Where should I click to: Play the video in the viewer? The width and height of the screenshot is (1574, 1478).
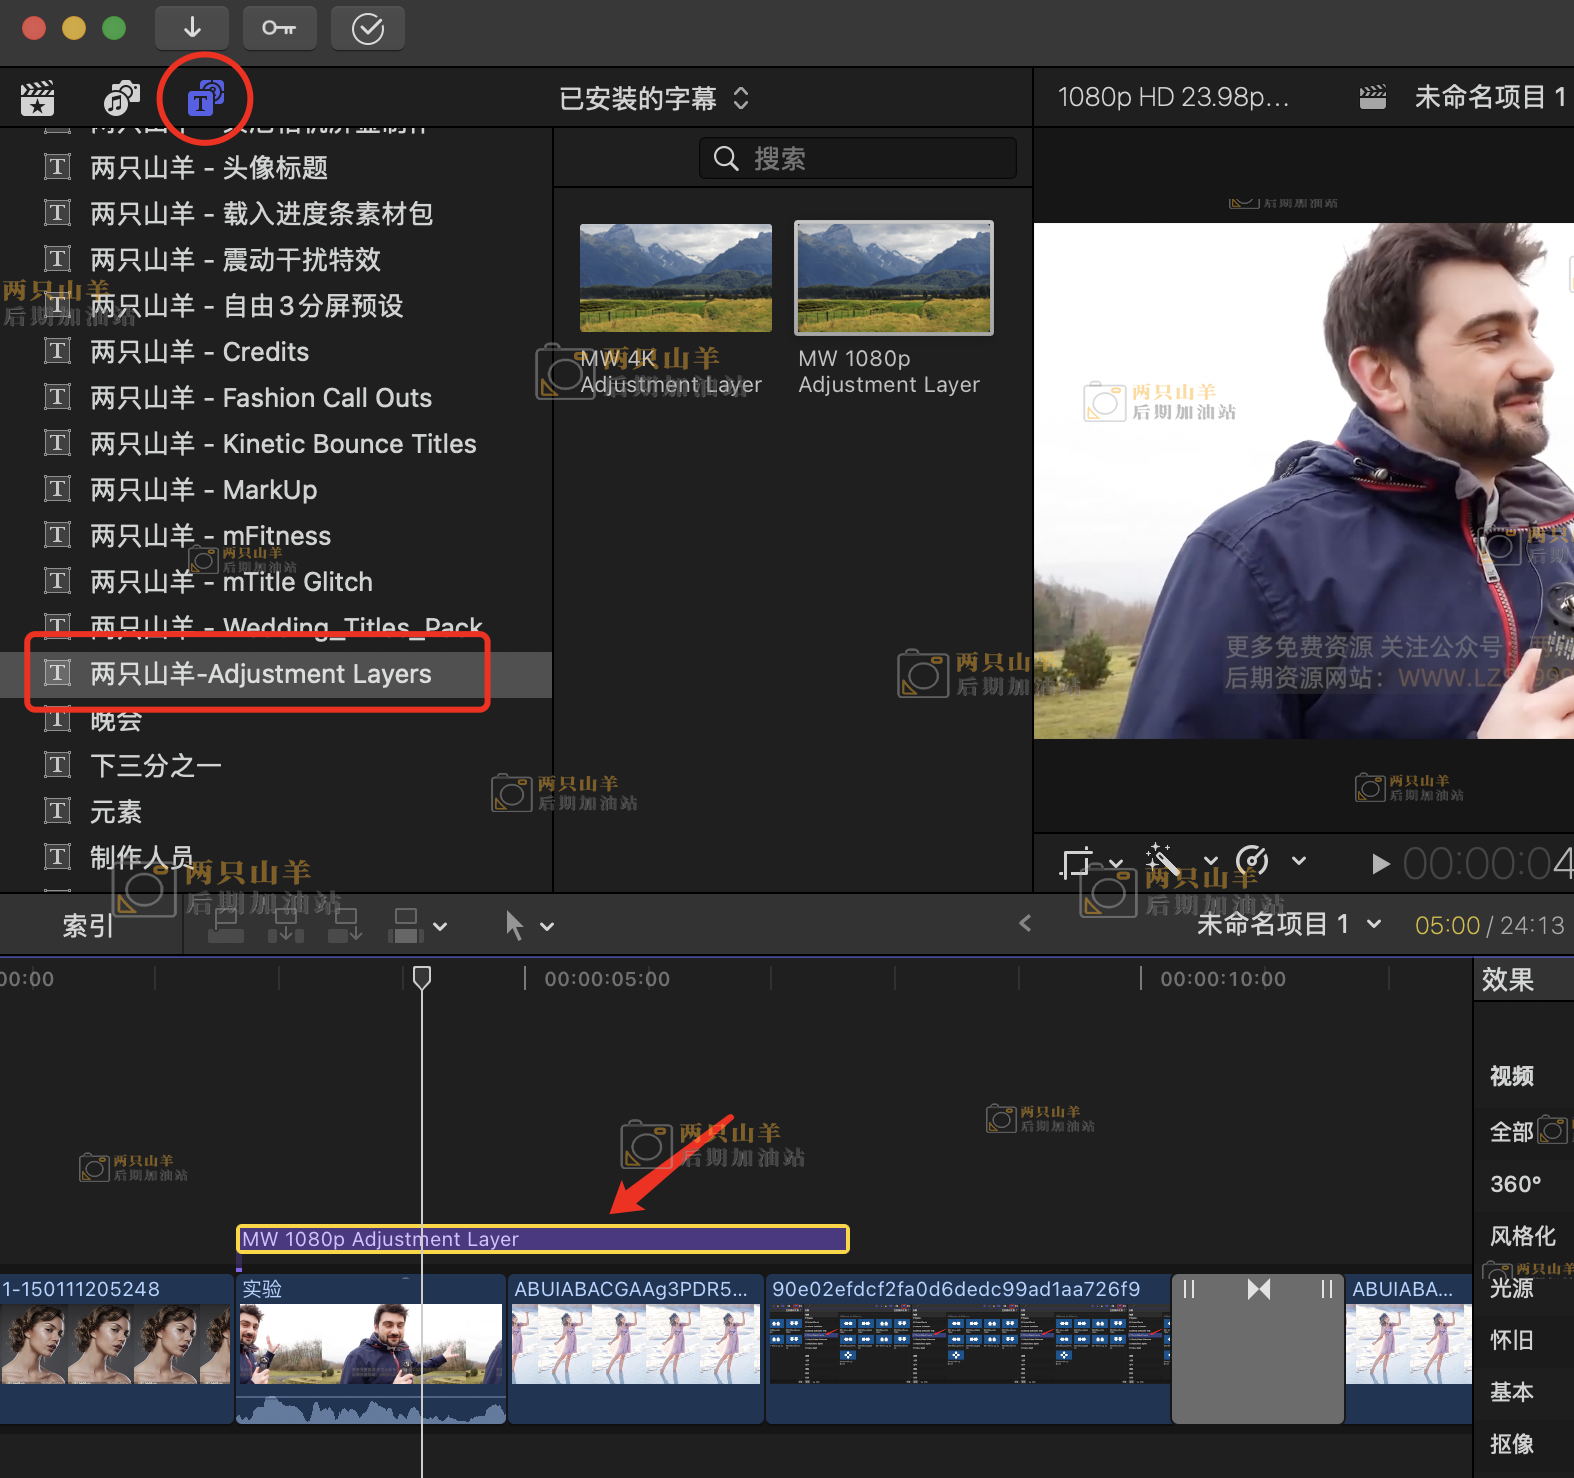1380,864
